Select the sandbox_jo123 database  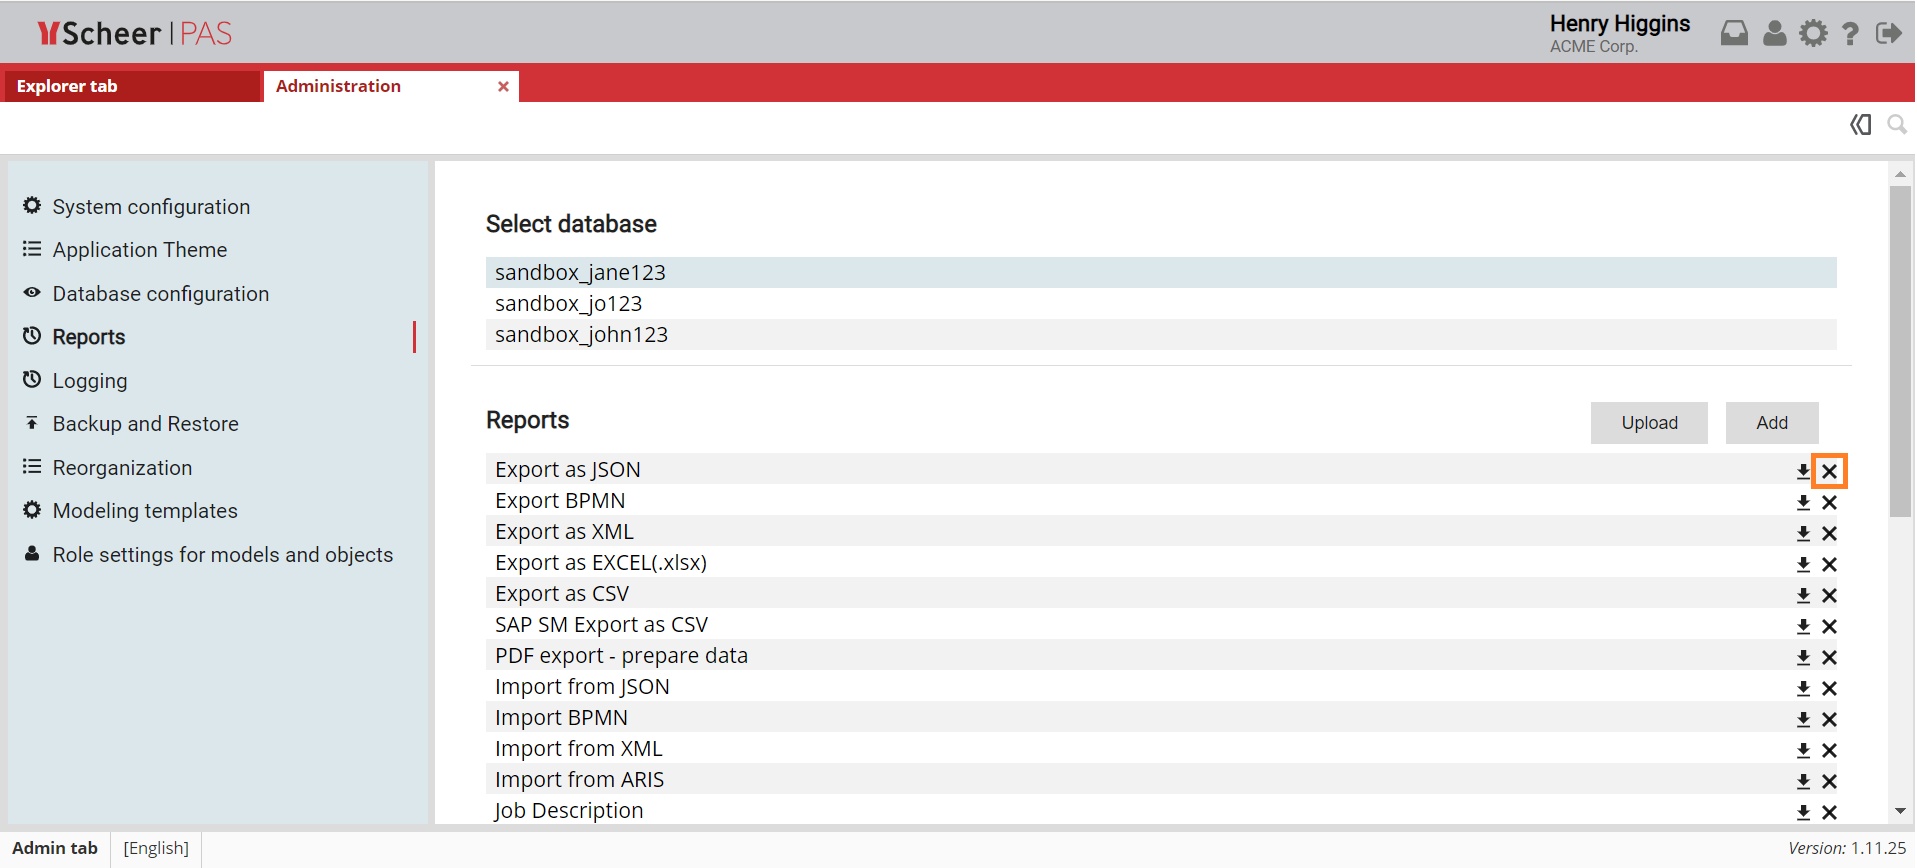(568, 304)
